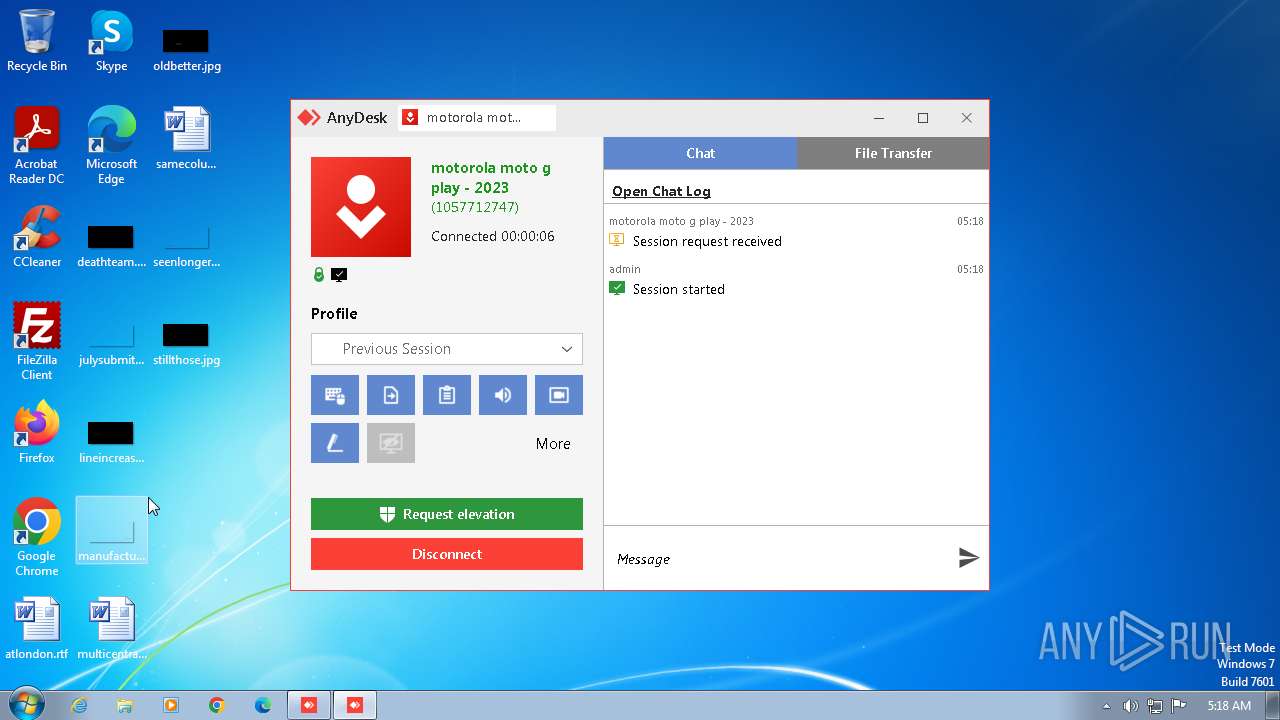Select the CCleaner desktop shortcut

point(37,237)
